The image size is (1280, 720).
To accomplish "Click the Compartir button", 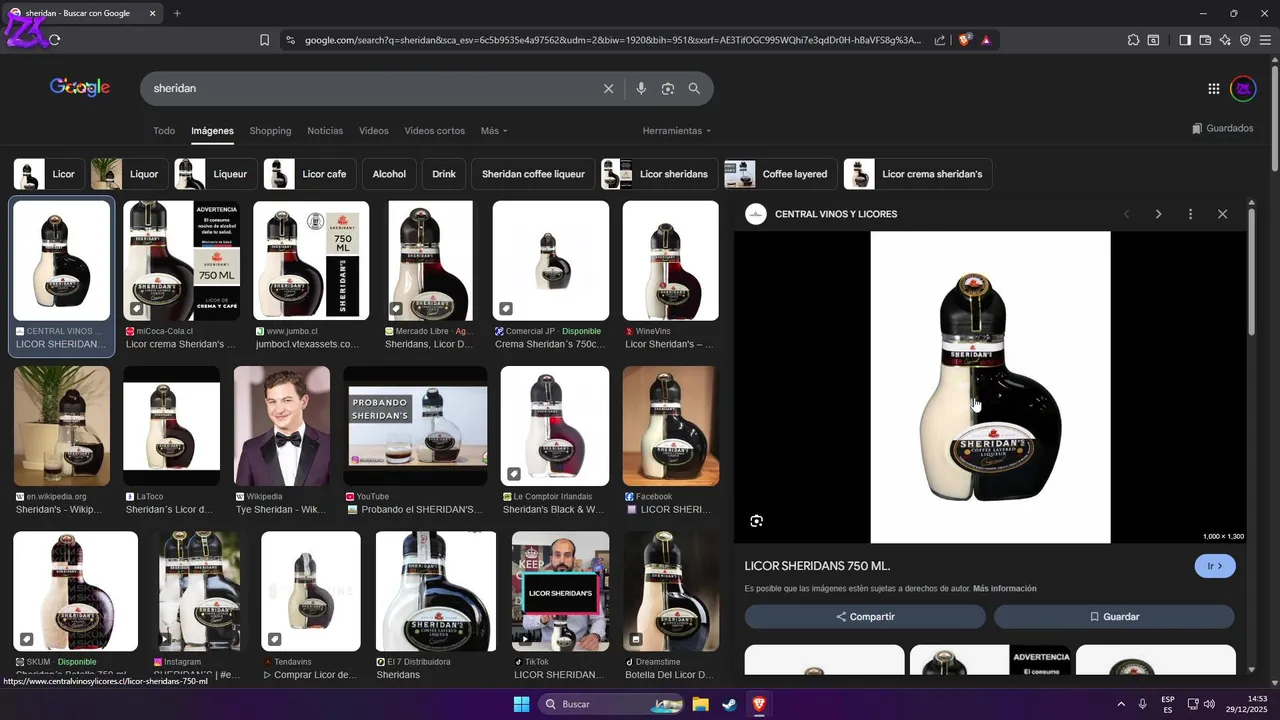I will 865,617.
